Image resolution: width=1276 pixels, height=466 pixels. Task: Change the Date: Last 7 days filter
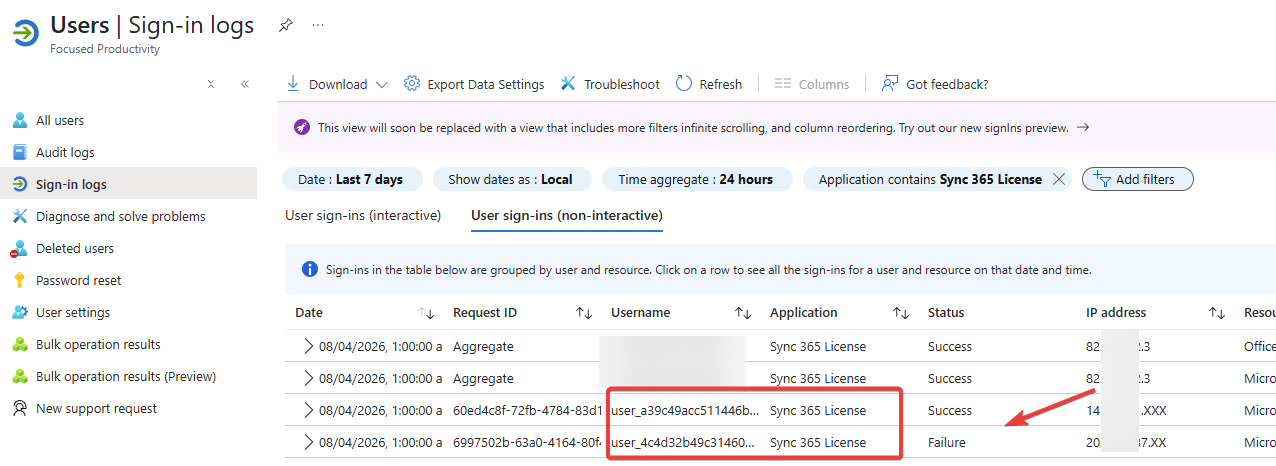352,179
